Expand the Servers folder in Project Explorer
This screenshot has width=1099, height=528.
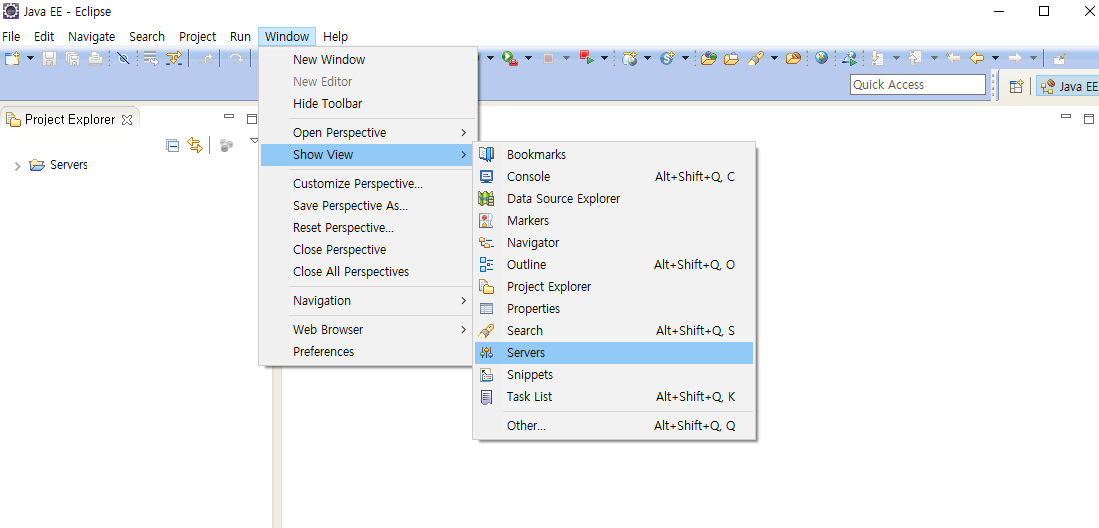point(18,166)
